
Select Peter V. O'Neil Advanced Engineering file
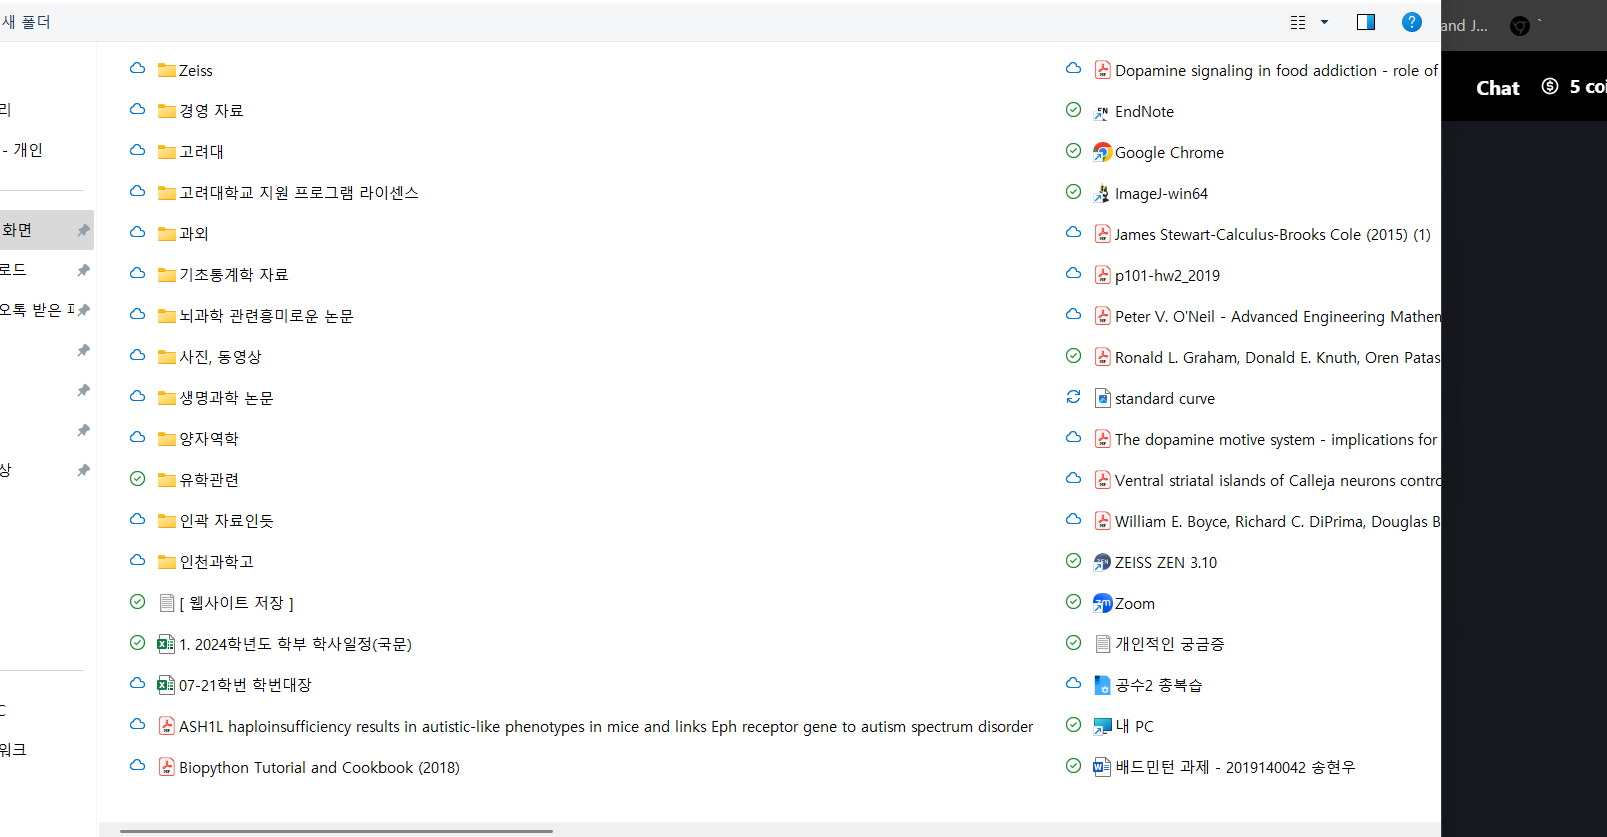pyautogui.click(x=1278, y=317)
